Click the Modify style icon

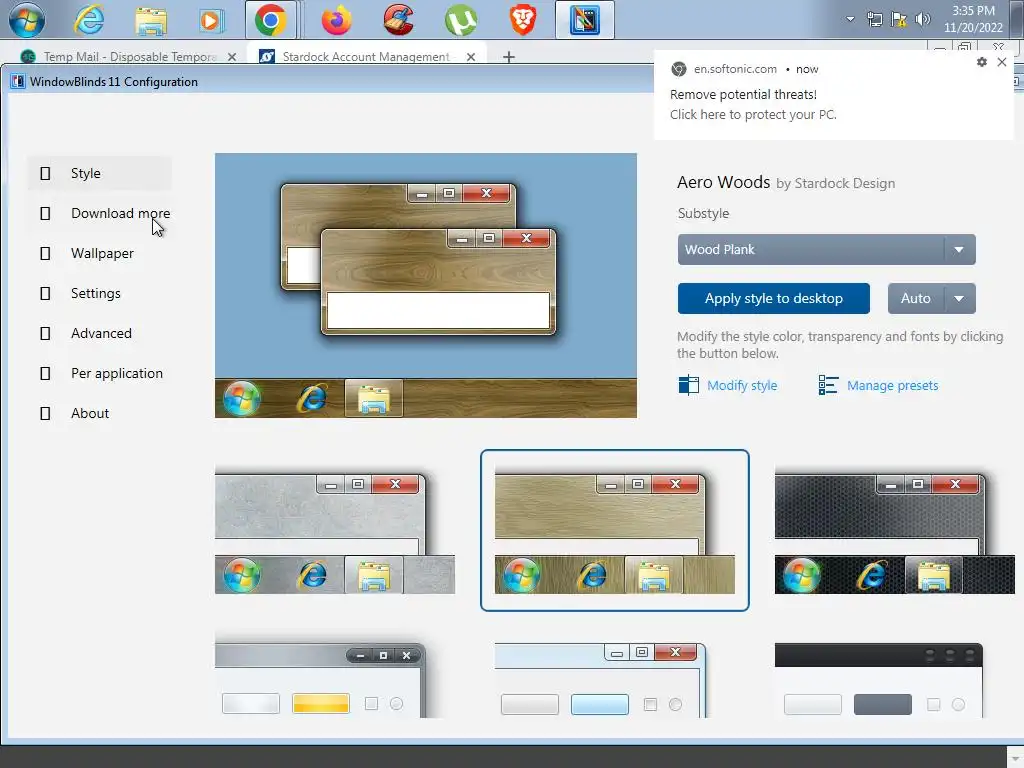point(688,385)
